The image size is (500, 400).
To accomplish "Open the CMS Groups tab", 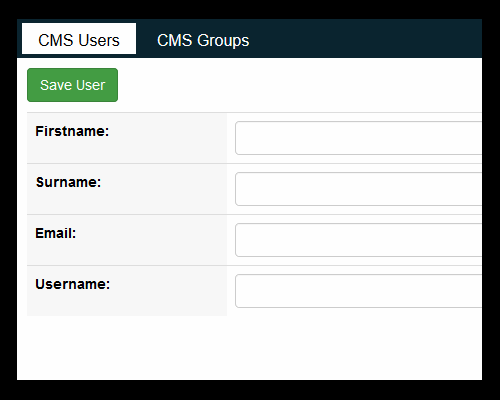I will tap(203, 40).
